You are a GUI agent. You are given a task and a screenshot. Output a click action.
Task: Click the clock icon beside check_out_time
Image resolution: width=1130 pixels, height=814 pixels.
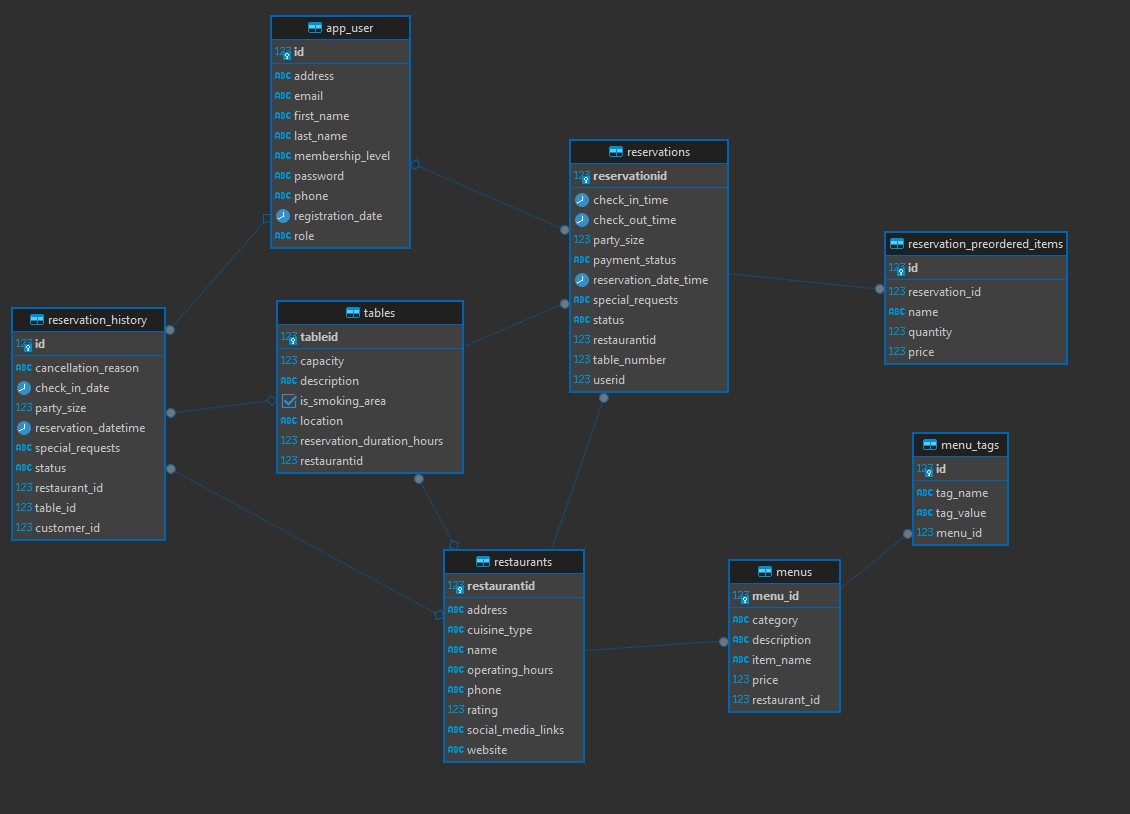pyautogui.click(x=582, y=220)
